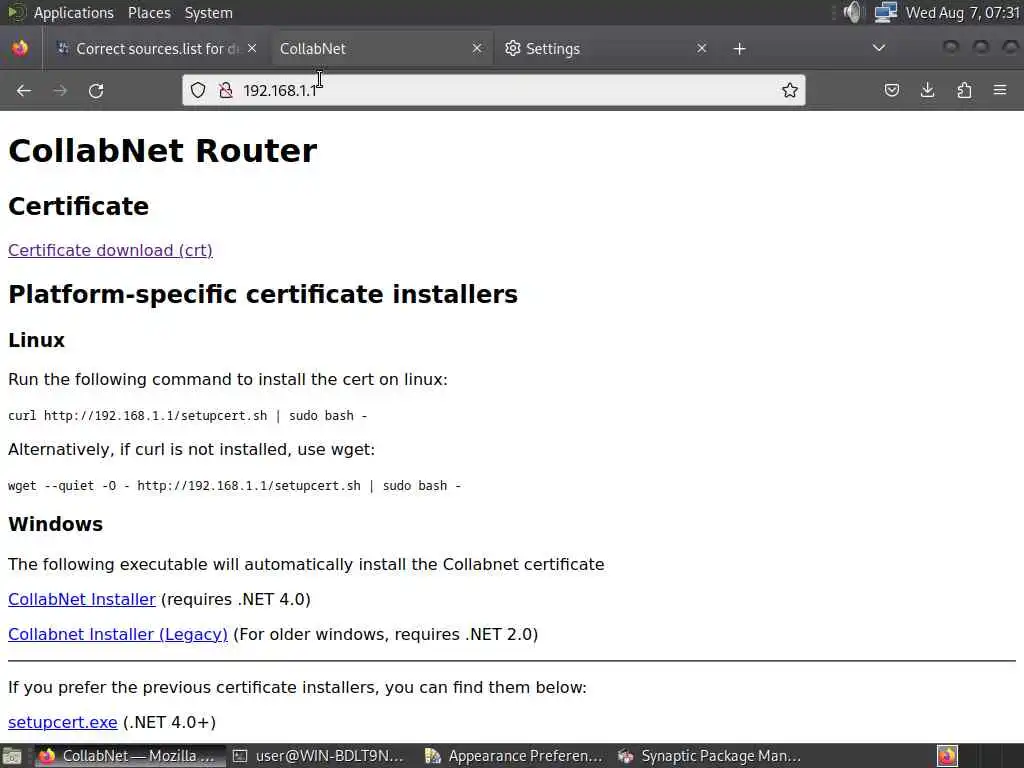Switch to Correct sources.list tab

(157, 48)
